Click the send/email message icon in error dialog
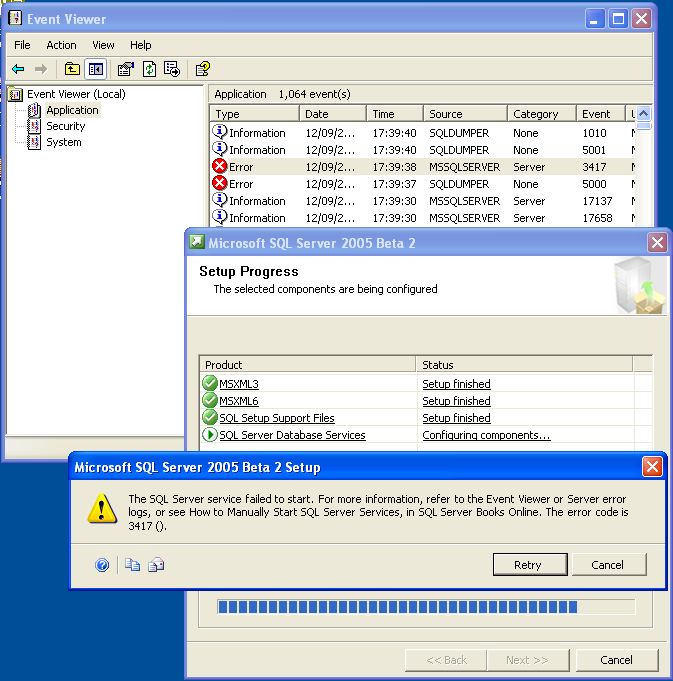Image resolution: width=673 pixels, height=681 pixels. pyautogui.click(x=156, y=565)
